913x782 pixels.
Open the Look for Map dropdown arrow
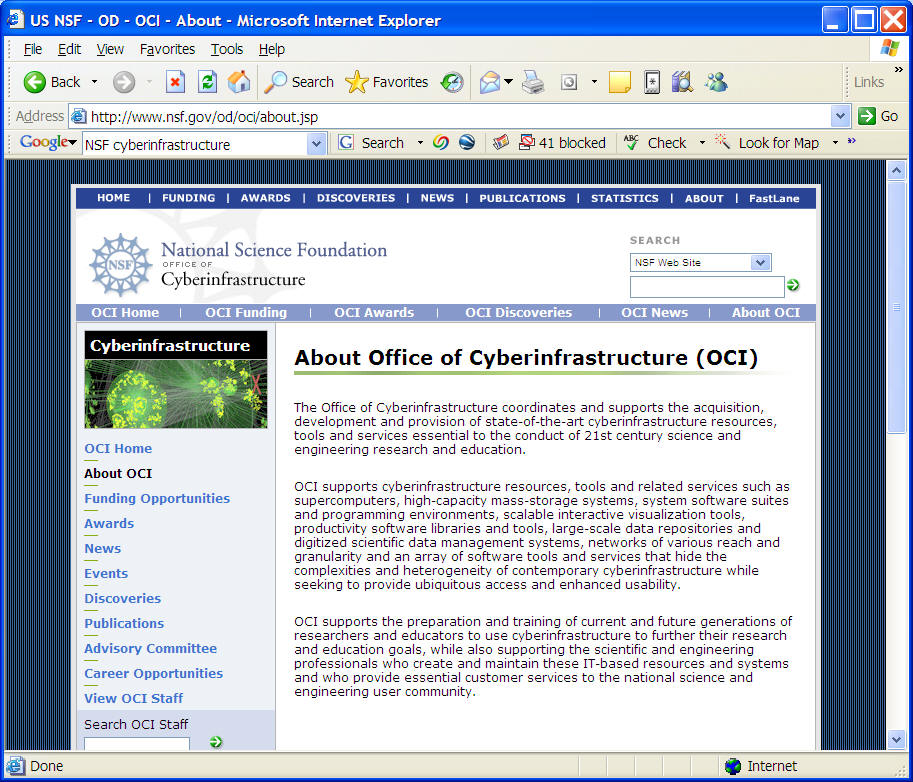[x=836, y=143]
